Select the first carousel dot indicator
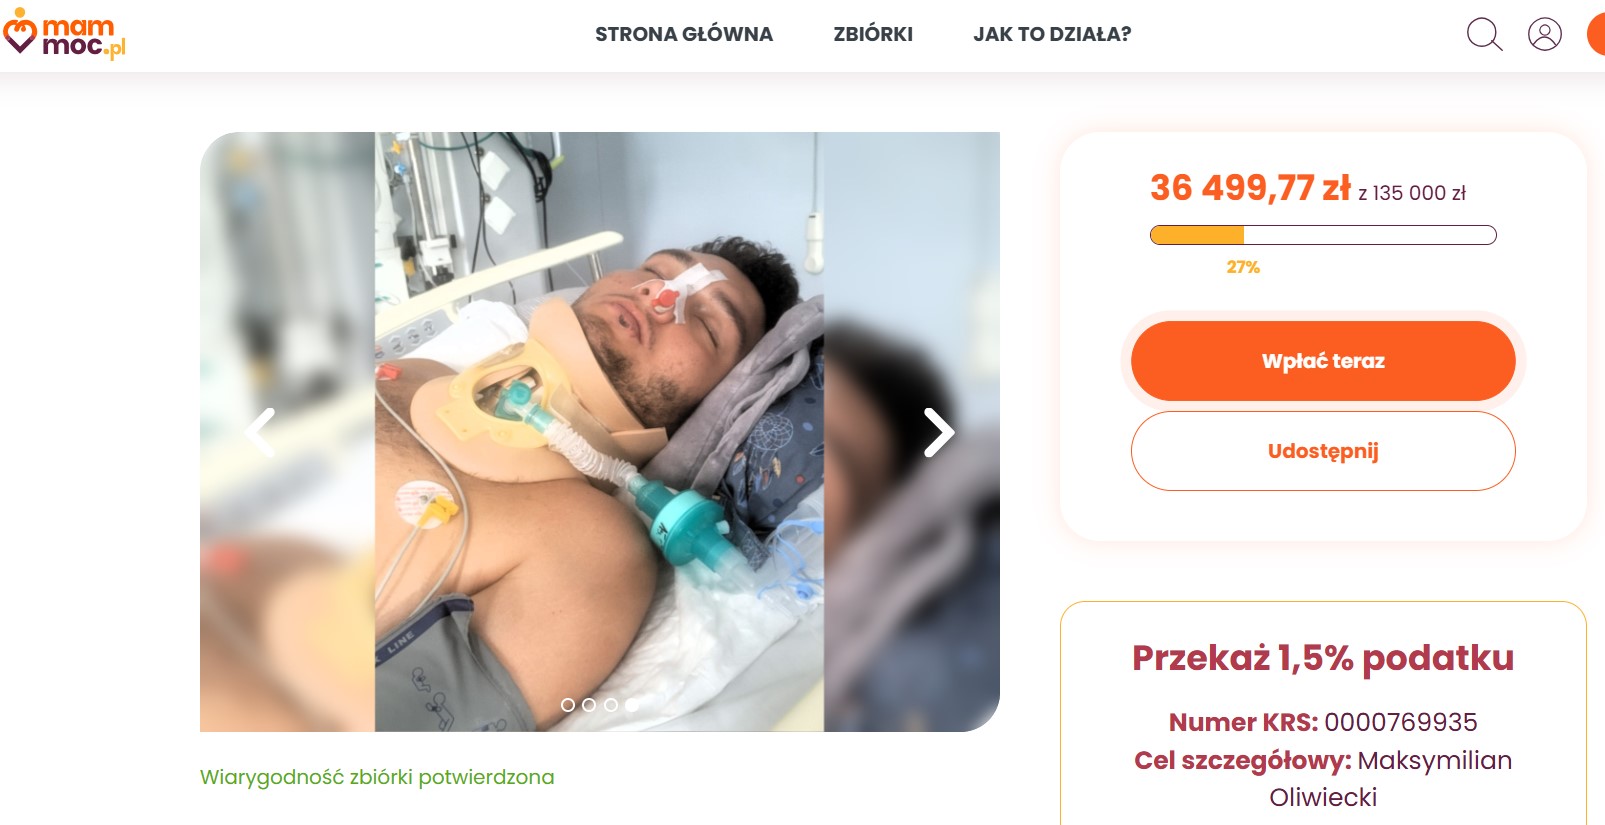 click(x=568, y=705)
